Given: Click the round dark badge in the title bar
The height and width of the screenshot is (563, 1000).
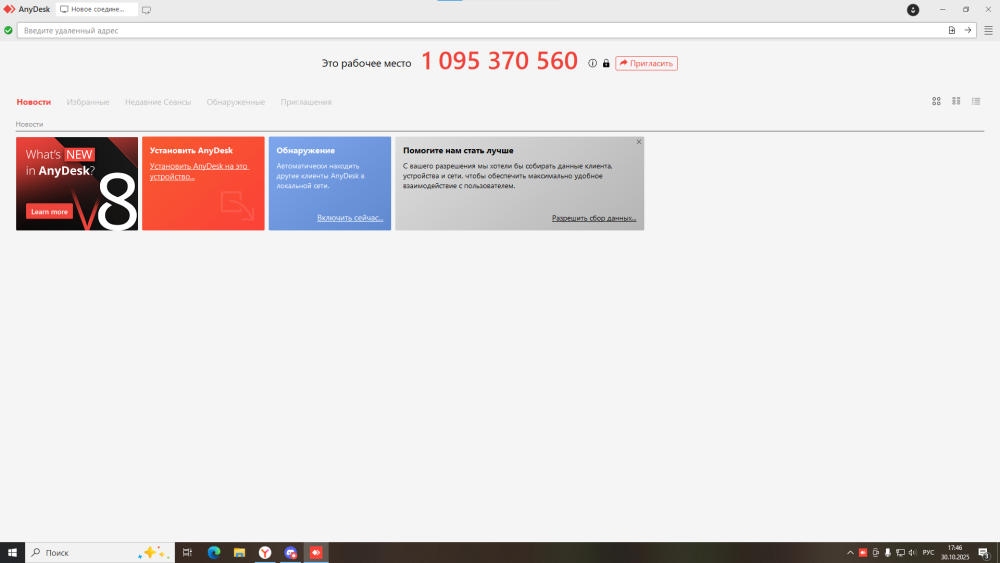Looking at the screenshot, I should coord(913,10).
